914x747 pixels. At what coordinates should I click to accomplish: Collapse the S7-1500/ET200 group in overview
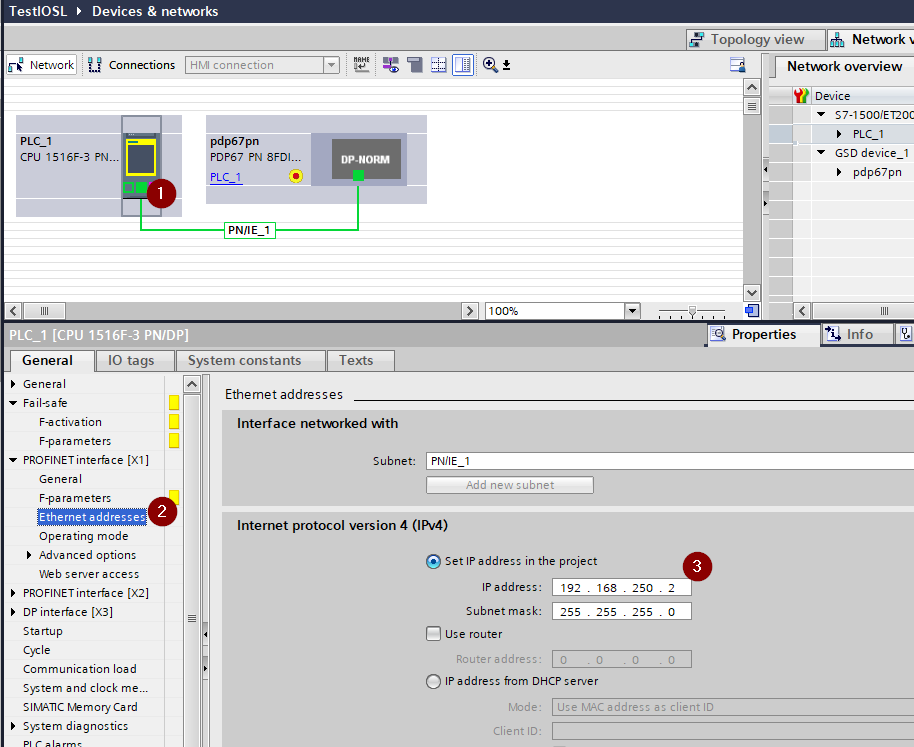click(x=821, y=114)
